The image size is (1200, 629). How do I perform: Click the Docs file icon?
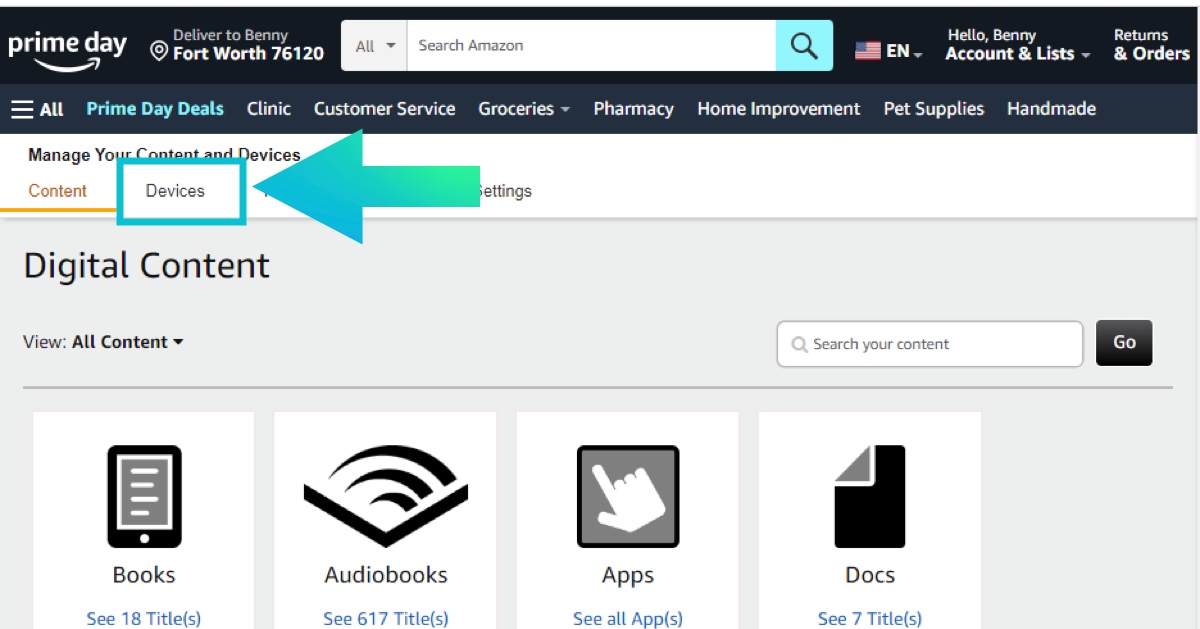[x=869, y=496]
